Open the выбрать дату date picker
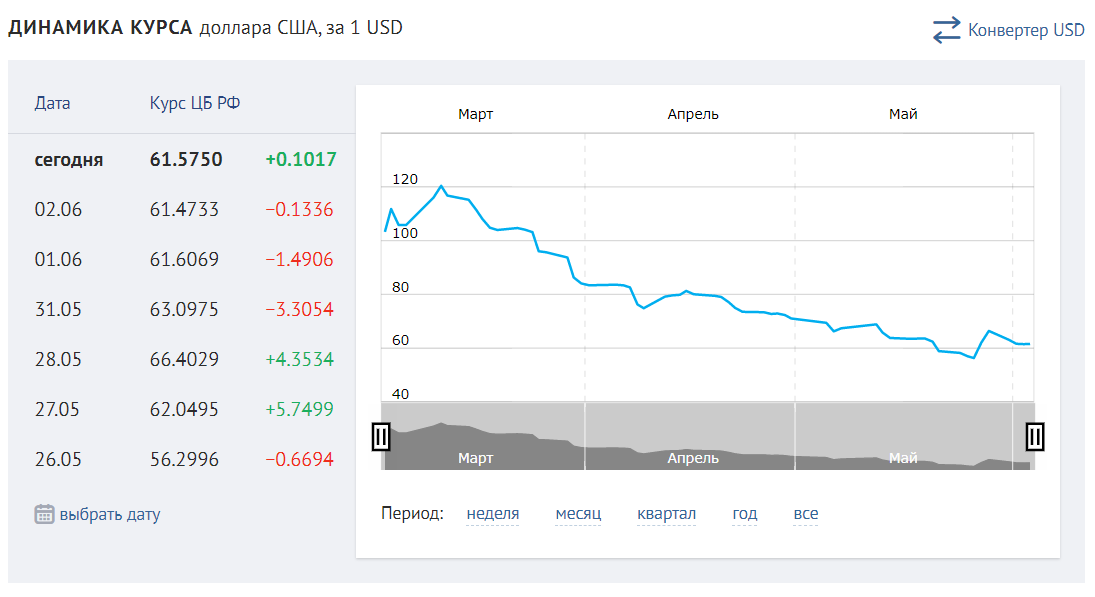Screen dimensions: 1095x597 click(110, 515)
